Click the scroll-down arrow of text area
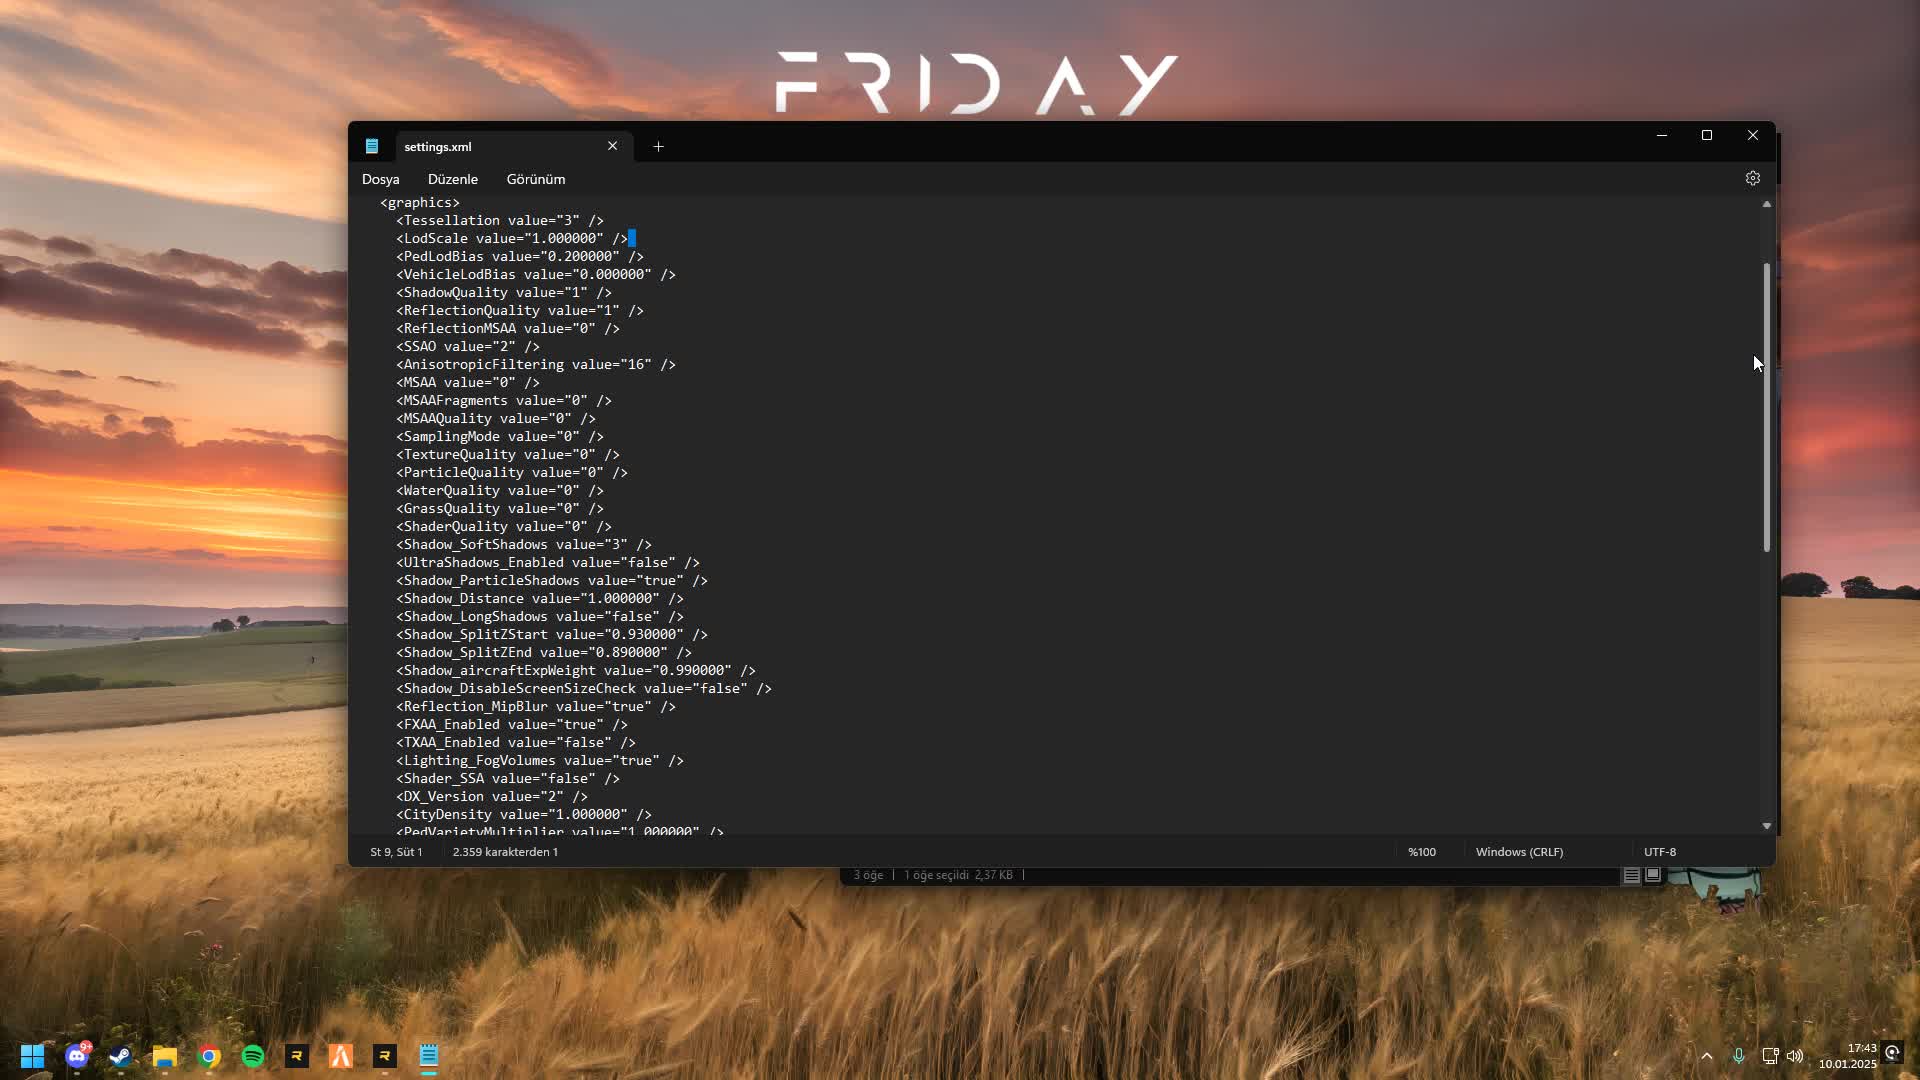Screen dimensions: 1920x1080 1766,826
